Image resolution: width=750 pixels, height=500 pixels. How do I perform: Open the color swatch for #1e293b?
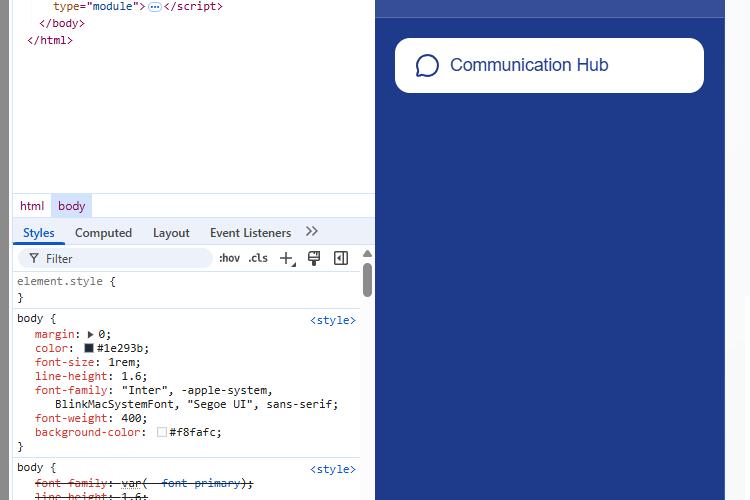[89, 349]
